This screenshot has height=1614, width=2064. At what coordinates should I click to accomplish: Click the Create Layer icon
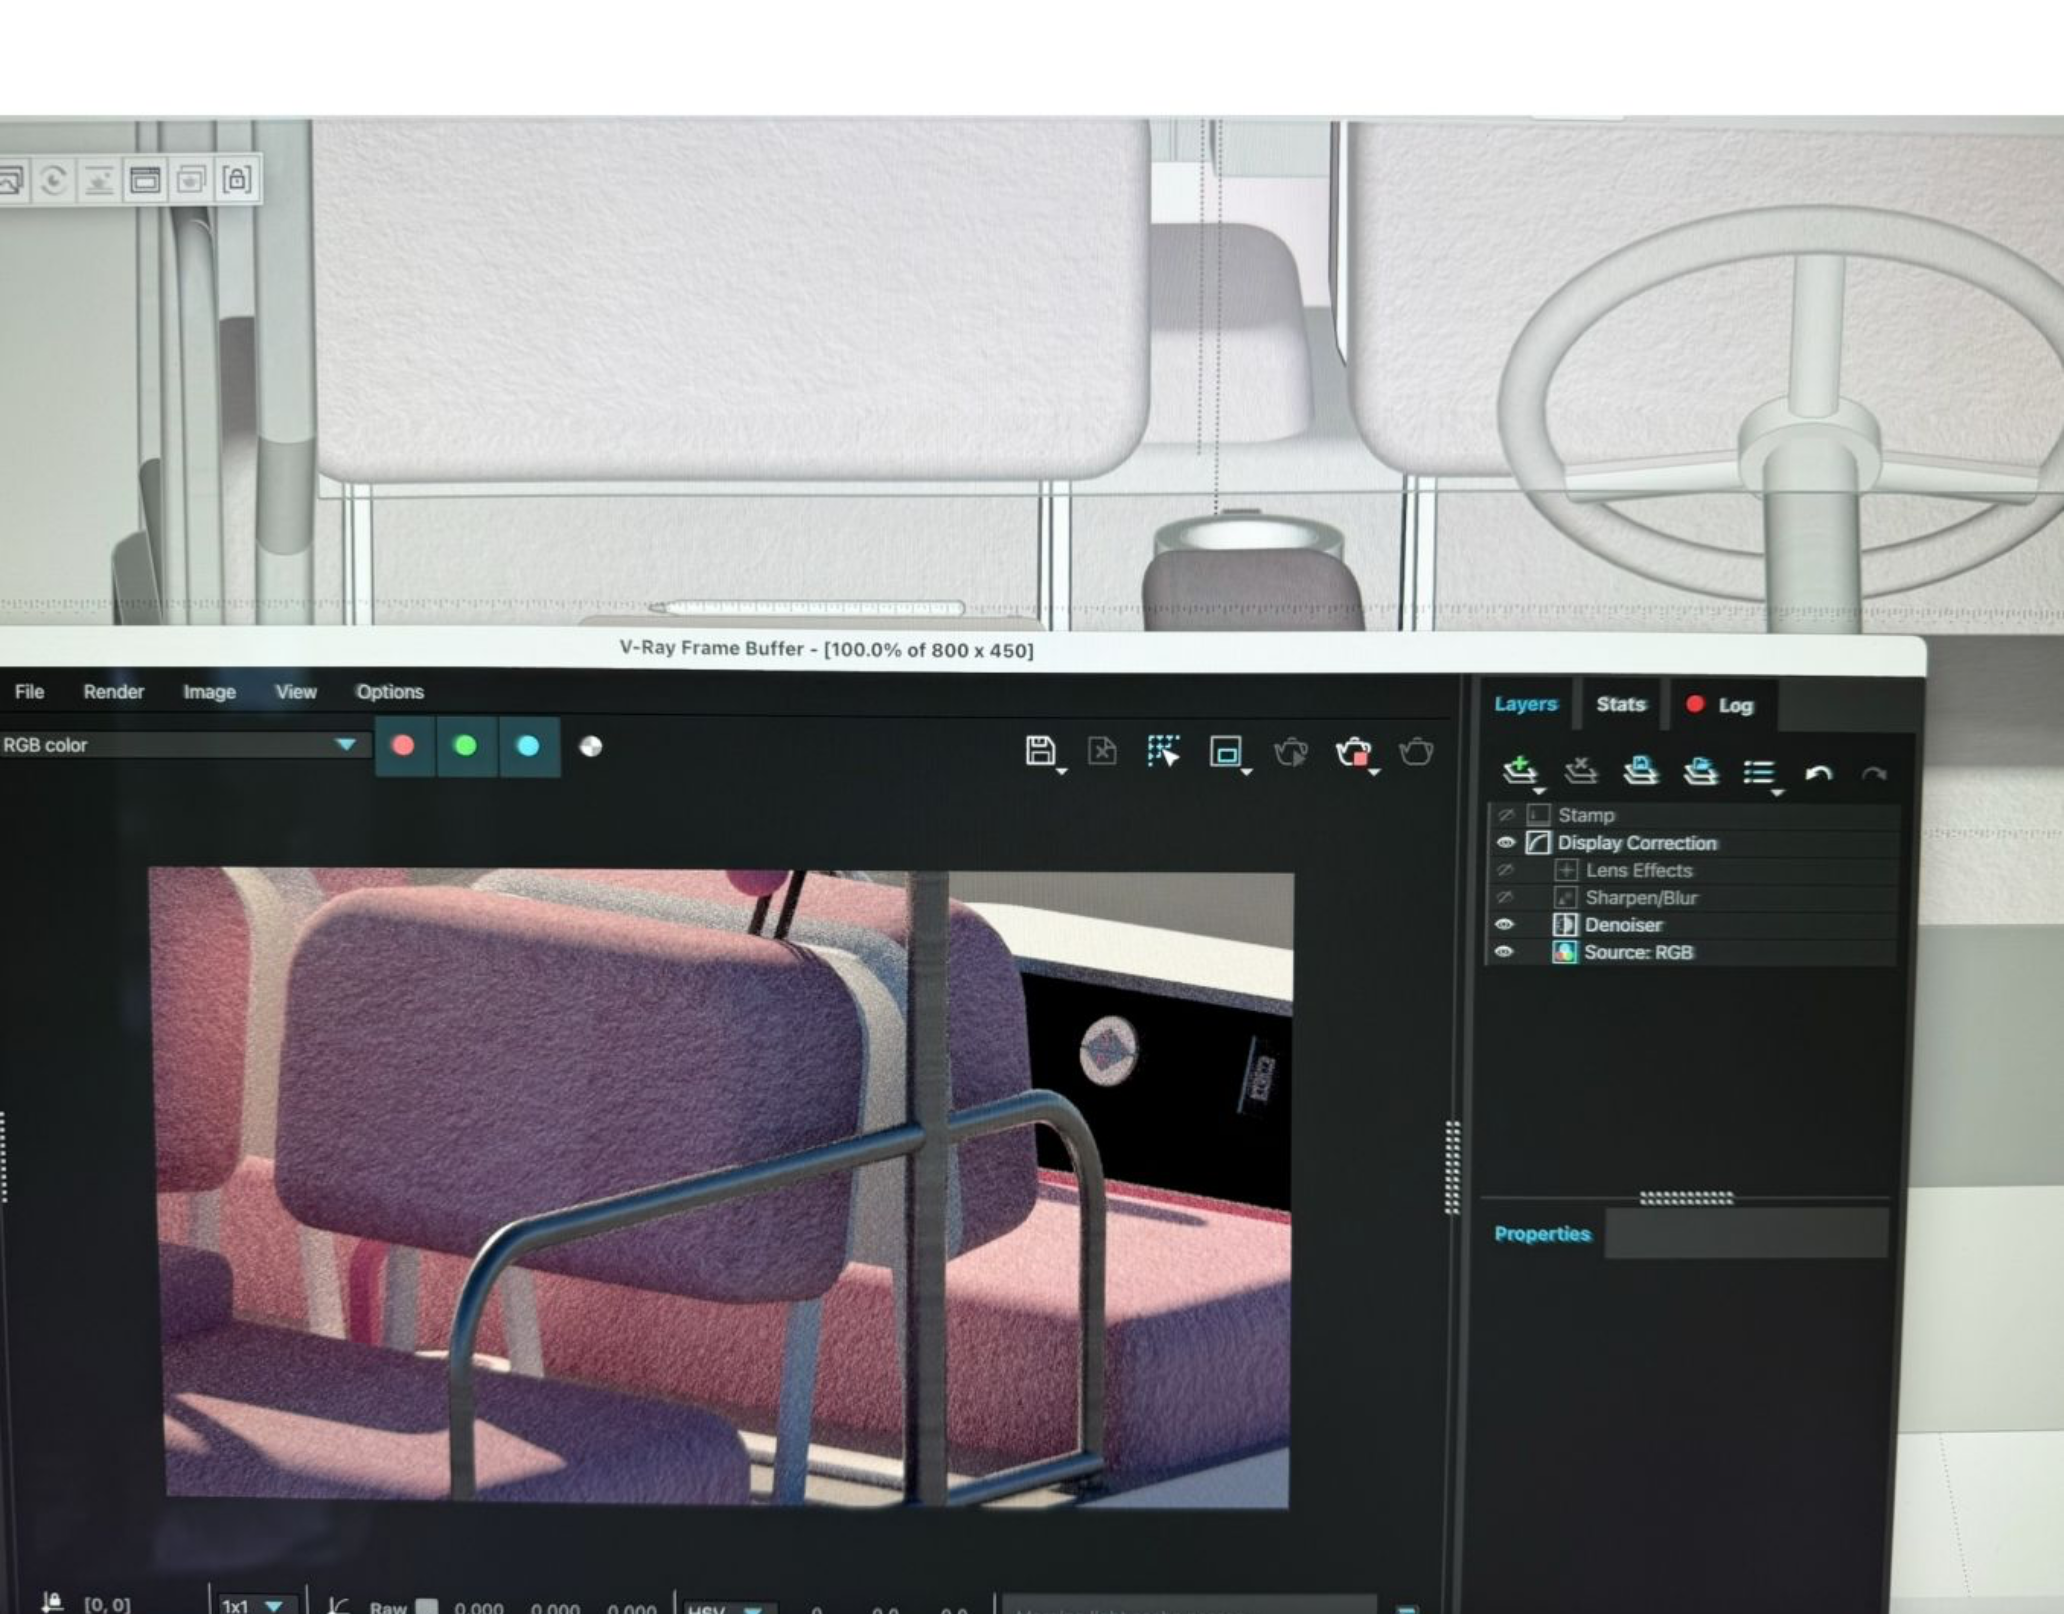tap(1519, 770)
